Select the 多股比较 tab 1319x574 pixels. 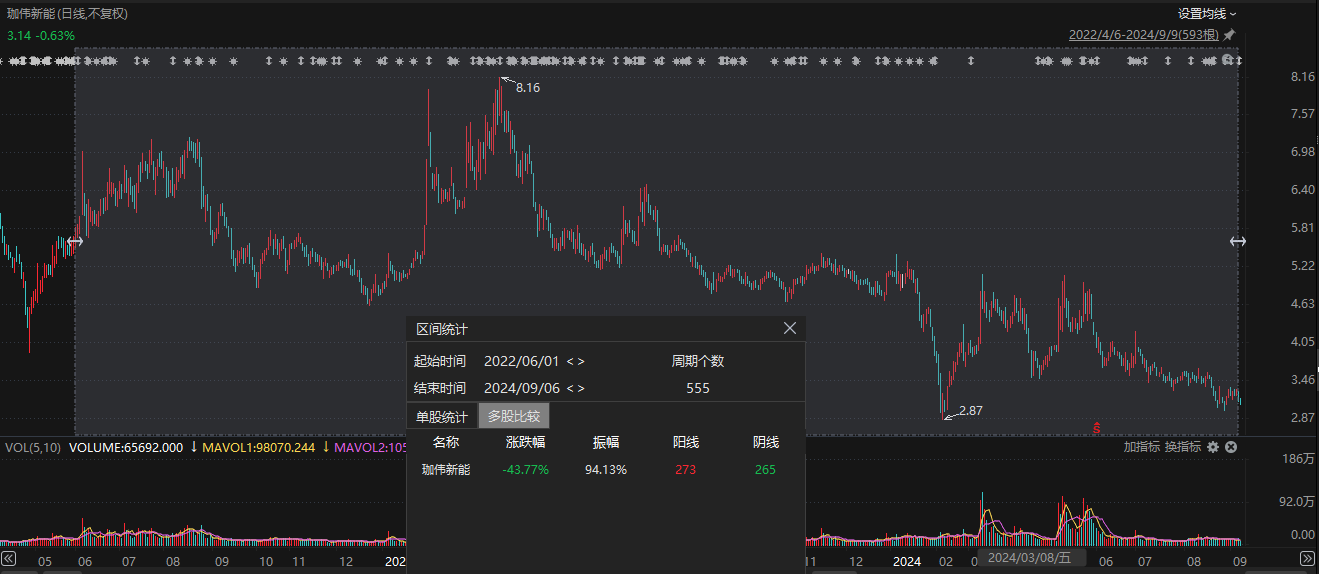(x=513, y=416)
